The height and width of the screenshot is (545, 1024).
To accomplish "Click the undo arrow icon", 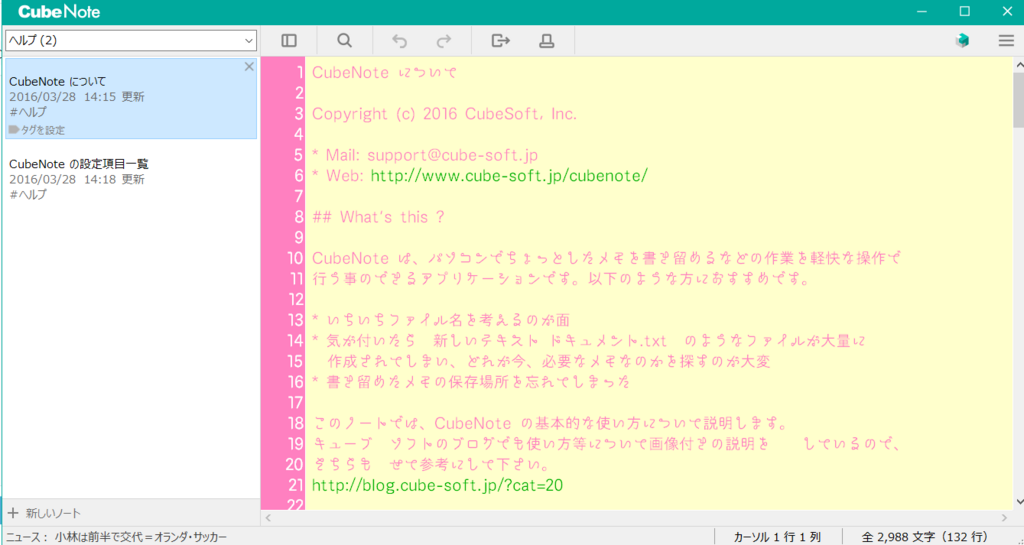I will tap(399, 41).
